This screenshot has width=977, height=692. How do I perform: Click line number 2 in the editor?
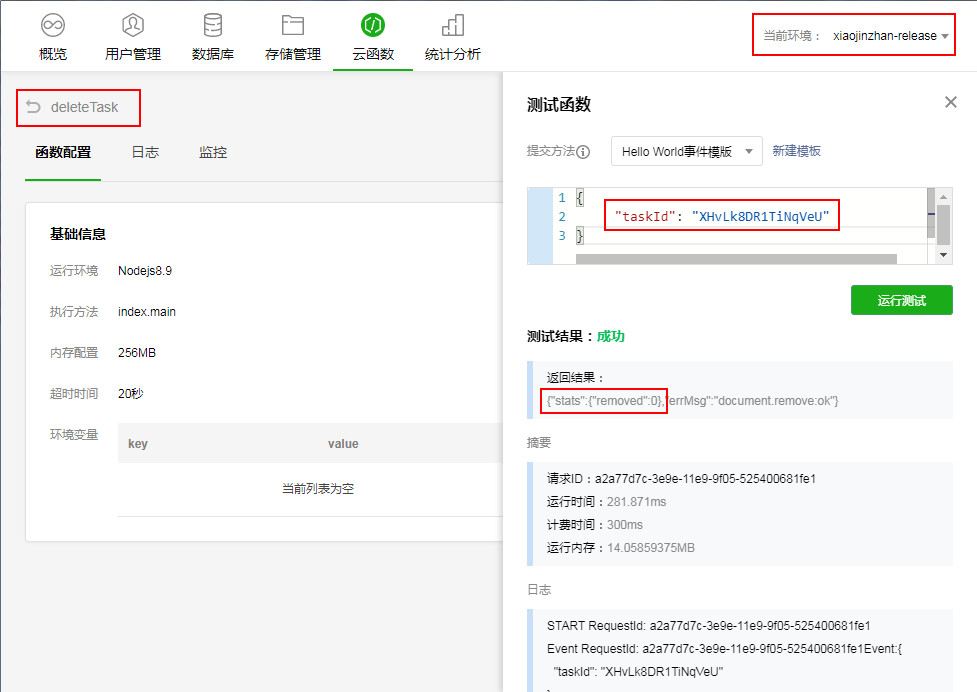tap(561, 216)
